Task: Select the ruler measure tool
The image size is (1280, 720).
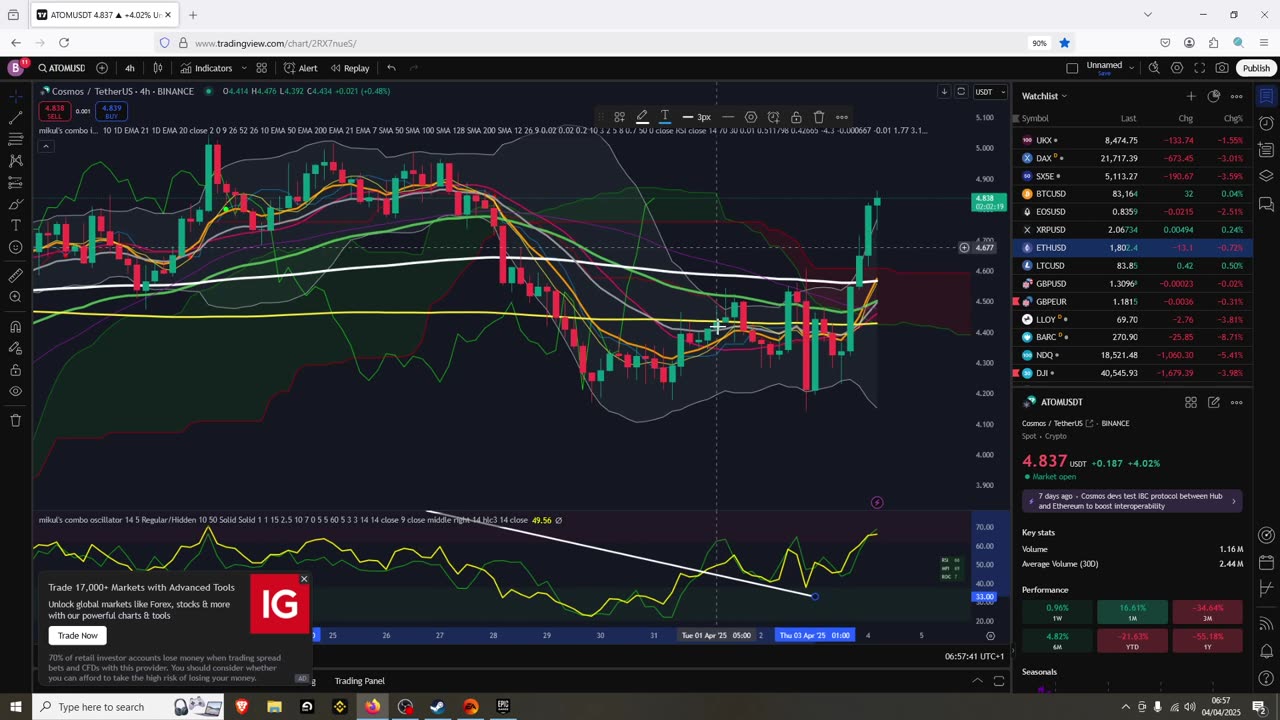Action: click(15, 275)
